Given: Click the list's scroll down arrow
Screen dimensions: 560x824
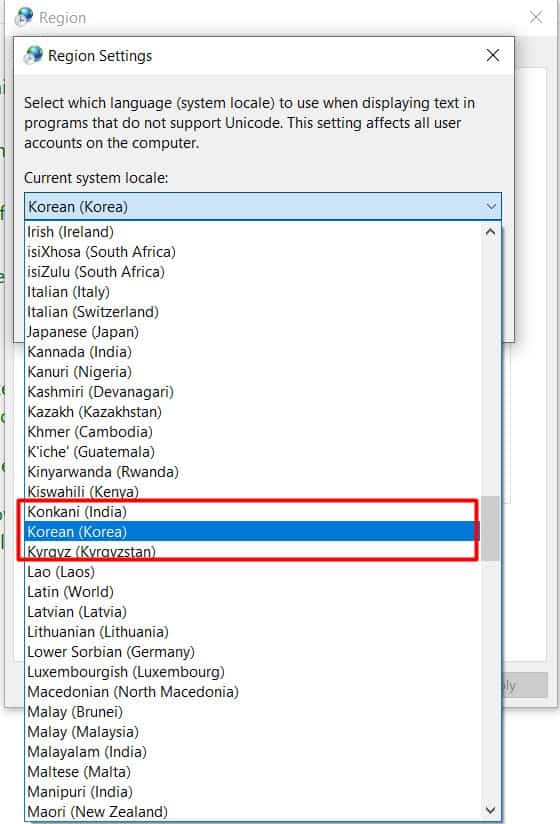Looking at the screenshot, I should 490,810.
